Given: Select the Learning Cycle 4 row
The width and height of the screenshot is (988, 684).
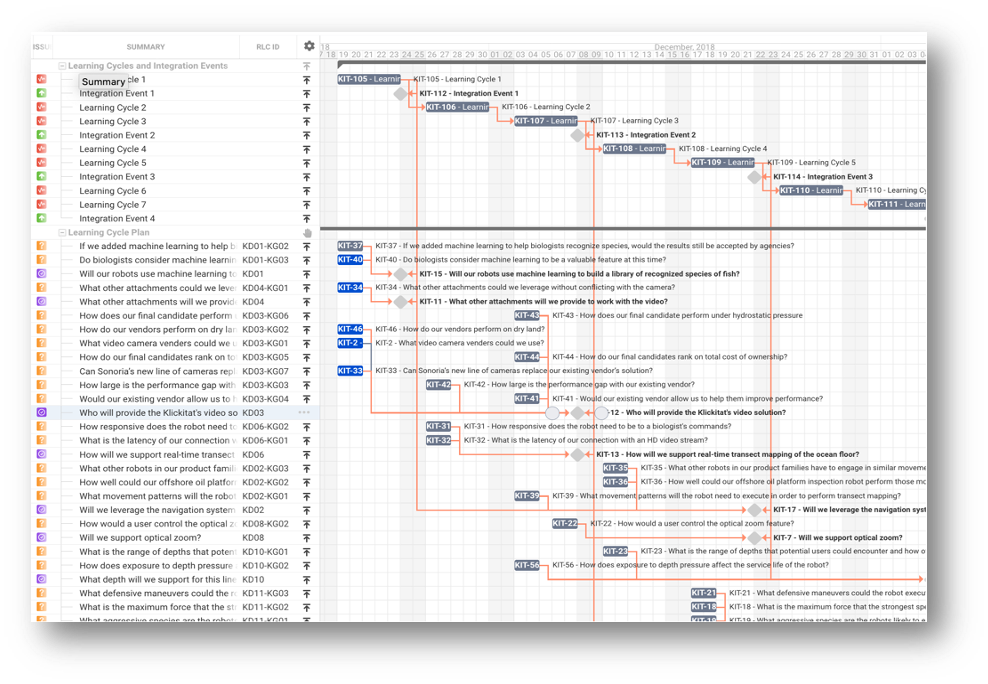Looking at the screenshot, I should 175,149.
